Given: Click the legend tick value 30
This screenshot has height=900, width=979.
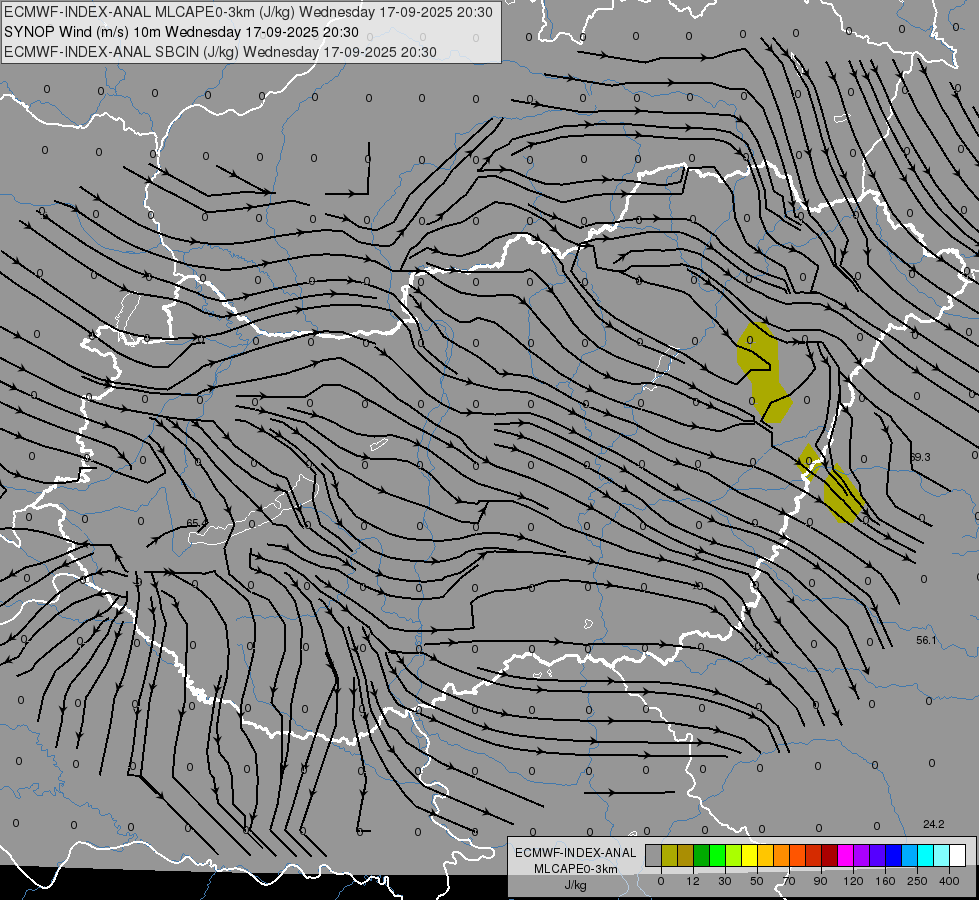Looking at the screenshot, I should (725, 881).
